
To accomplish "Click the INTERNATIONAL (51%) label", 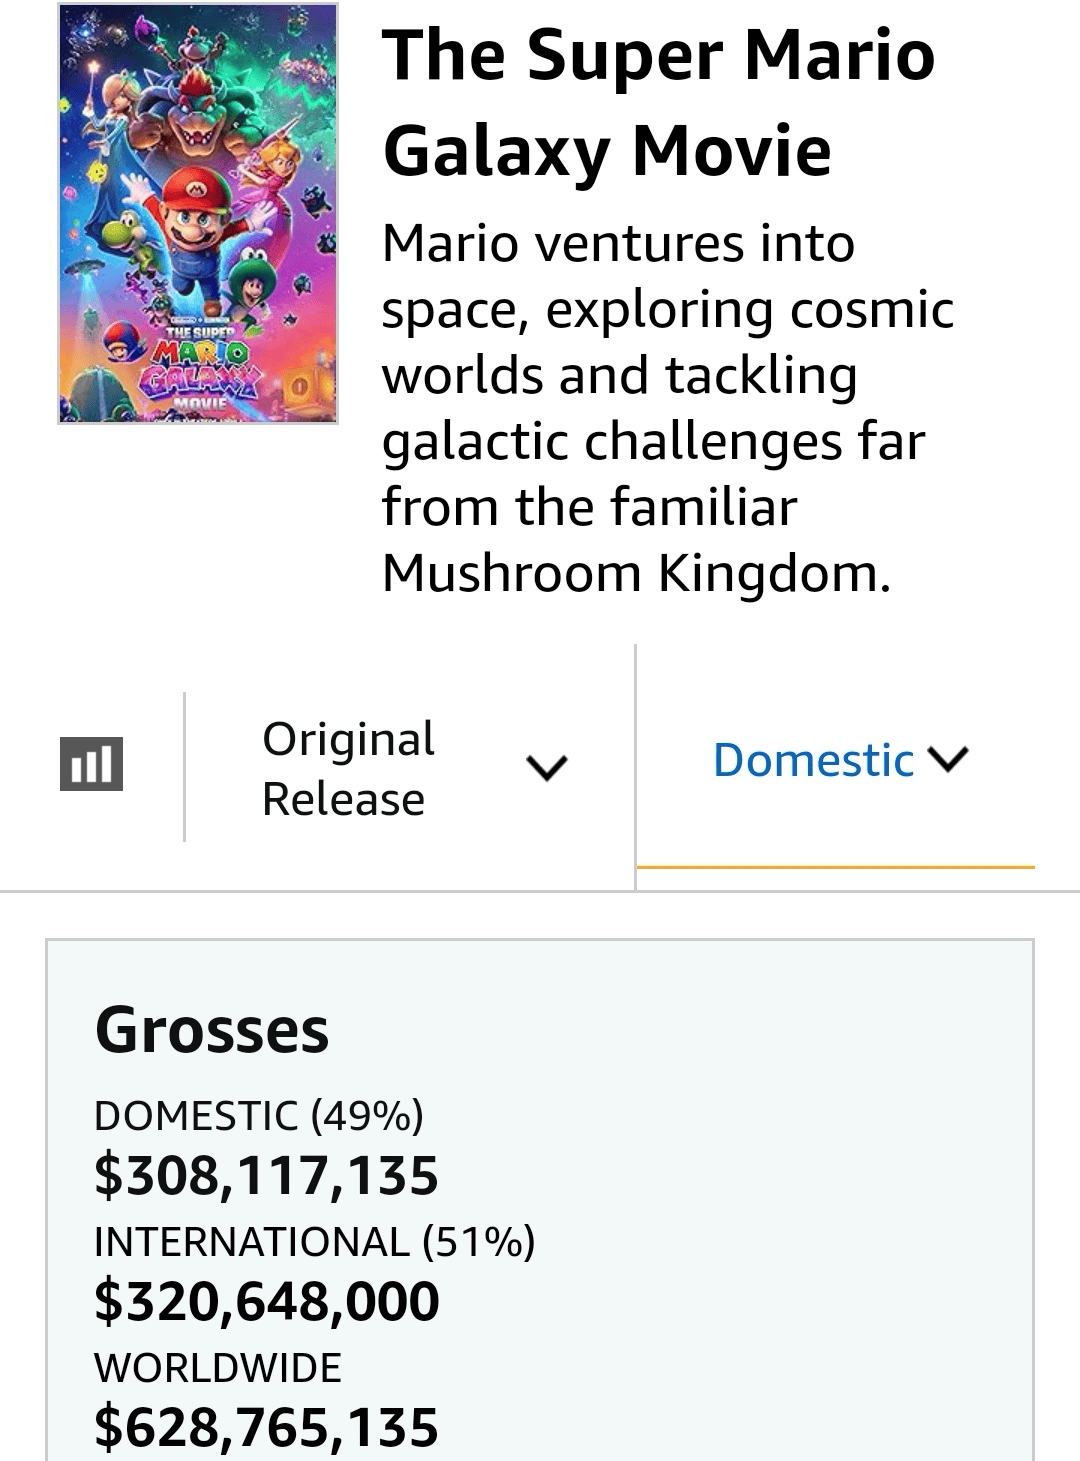I will pos(314,1241).
